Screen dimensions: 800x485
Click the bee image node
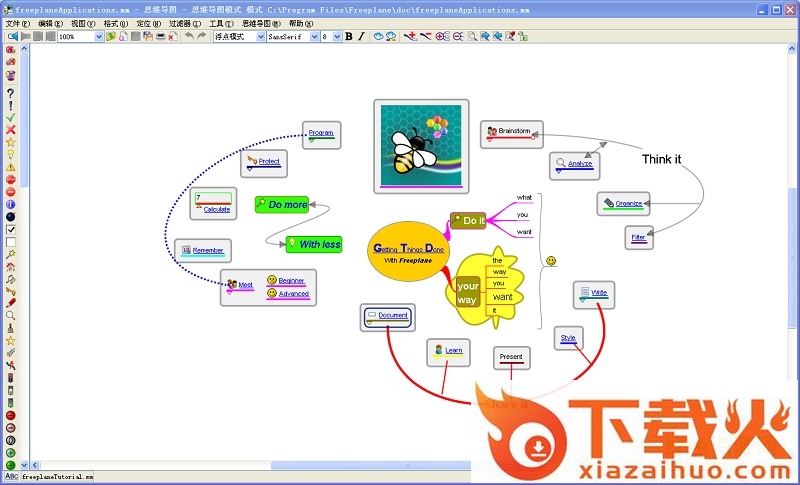tap(421, 145)
